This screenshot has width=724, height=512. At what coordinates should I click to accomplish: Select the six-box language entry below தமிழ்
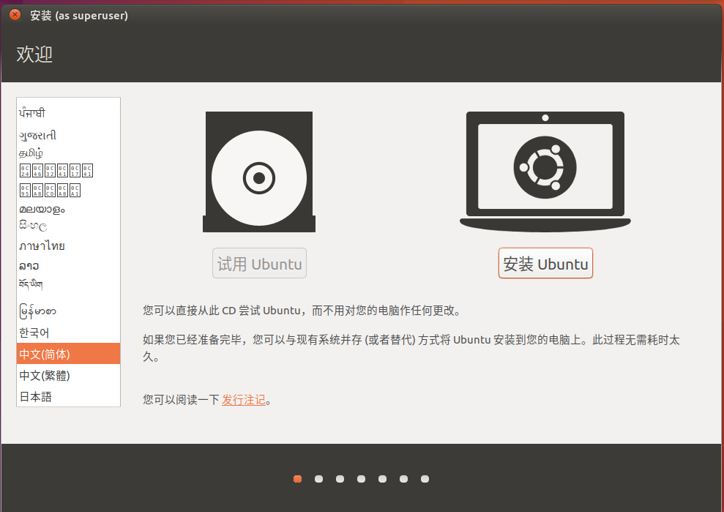coord(68,171)
